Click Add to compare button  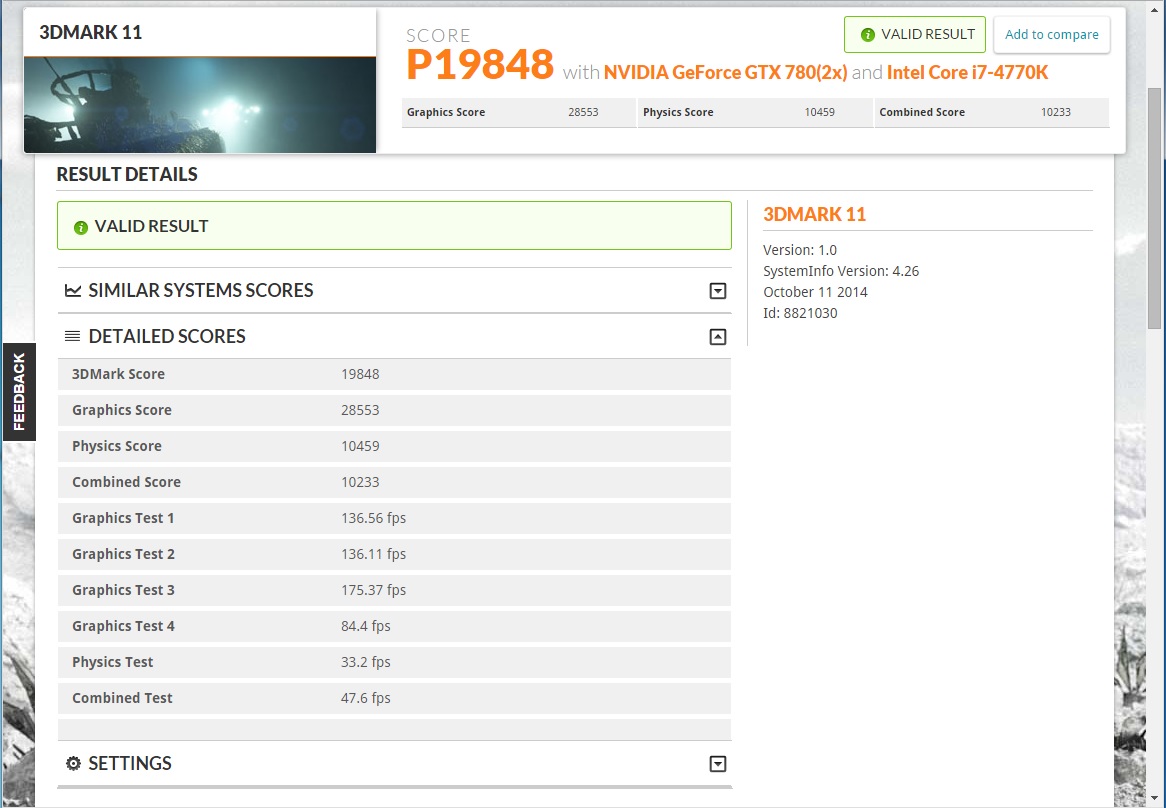point(1051,34)
